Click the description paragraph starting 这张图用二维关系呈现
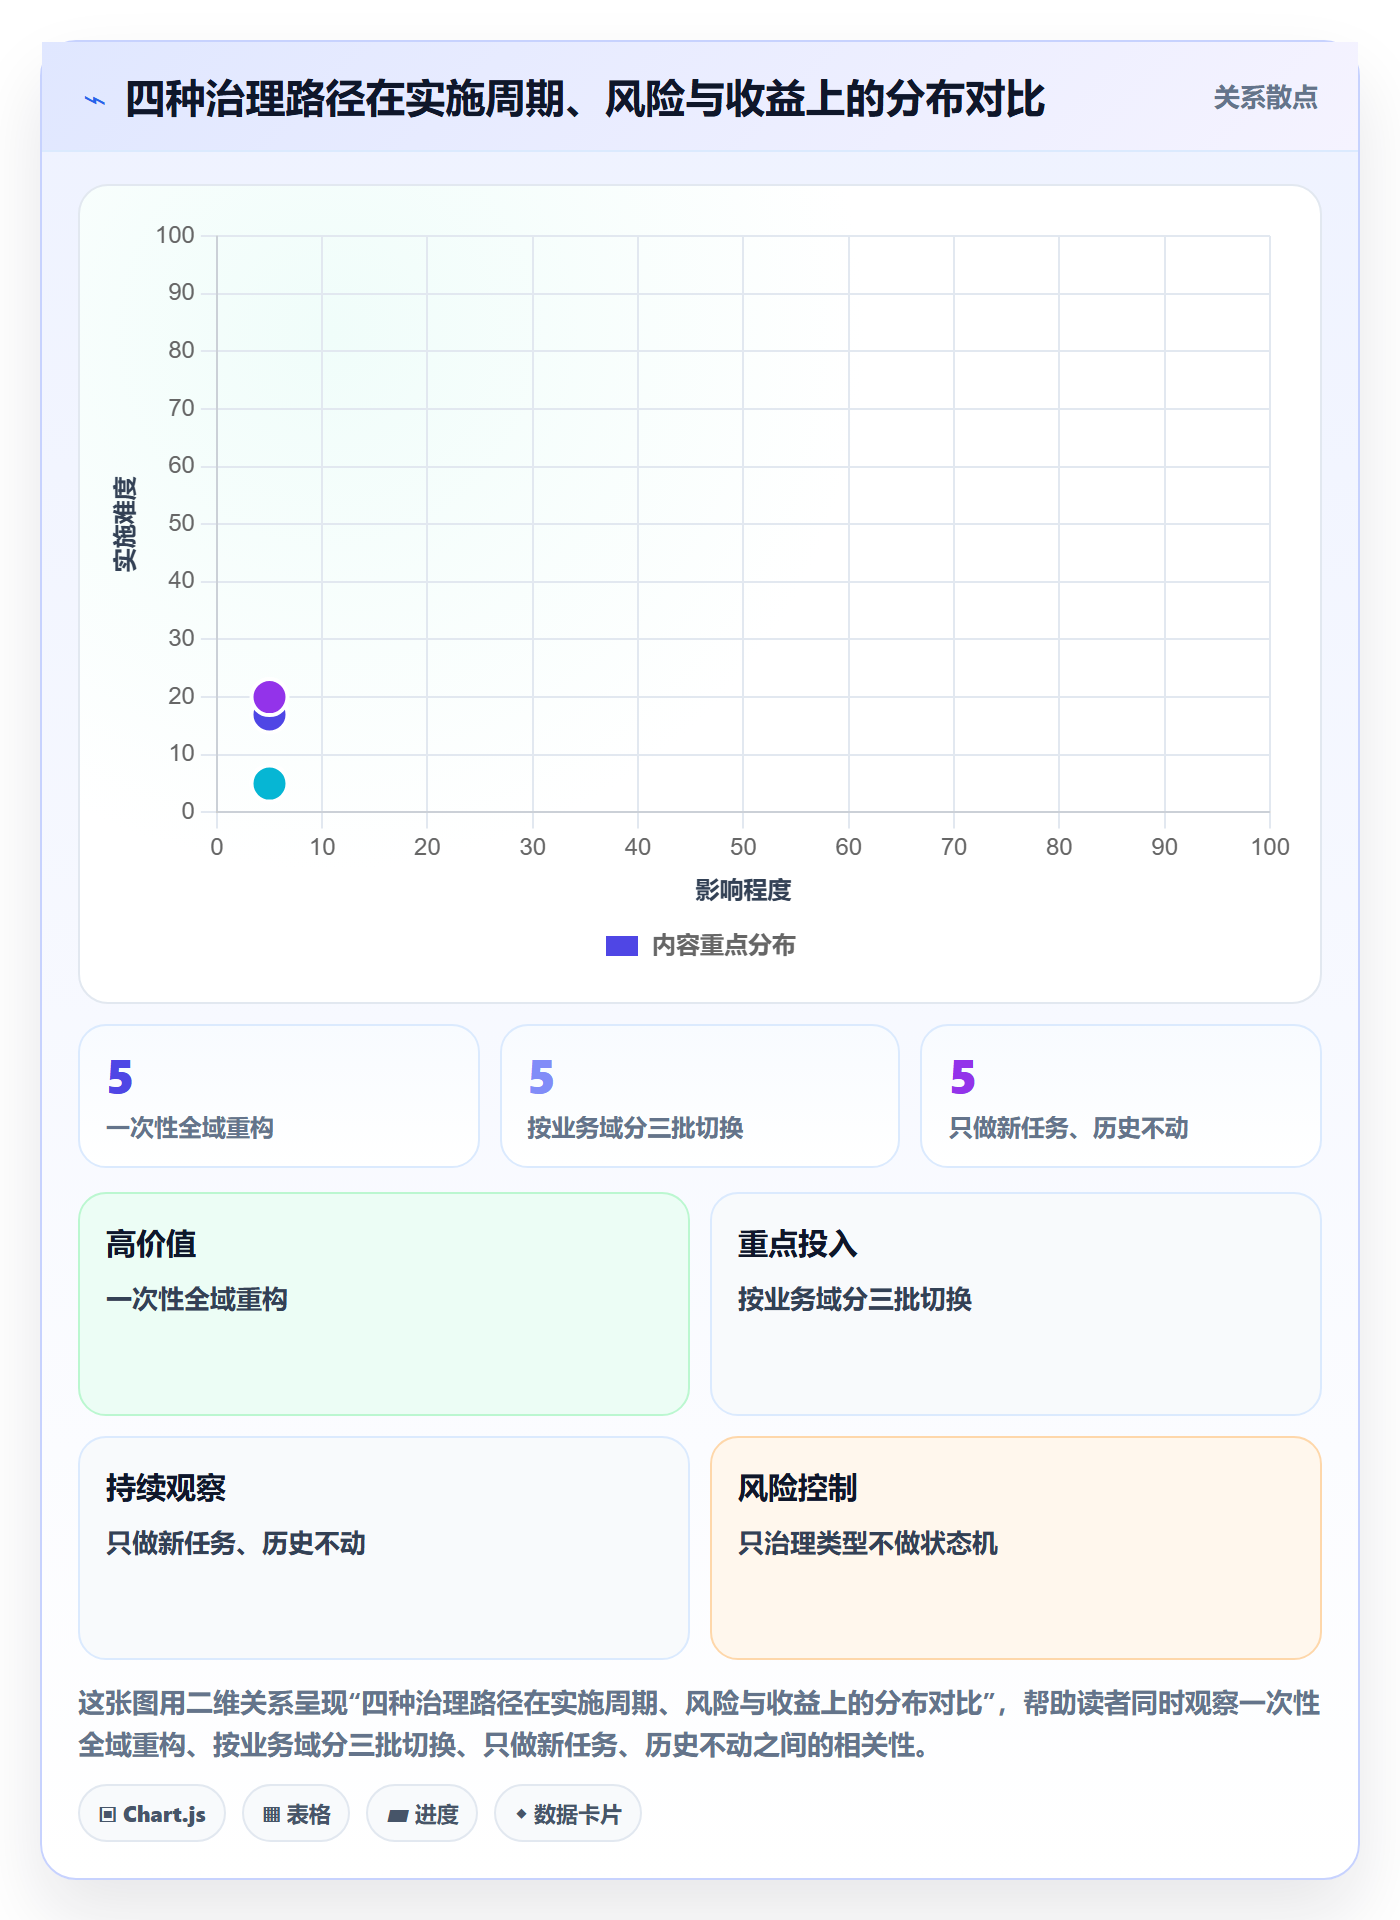Screen dimensions: 1400x1920 (x=700, y=1724)
